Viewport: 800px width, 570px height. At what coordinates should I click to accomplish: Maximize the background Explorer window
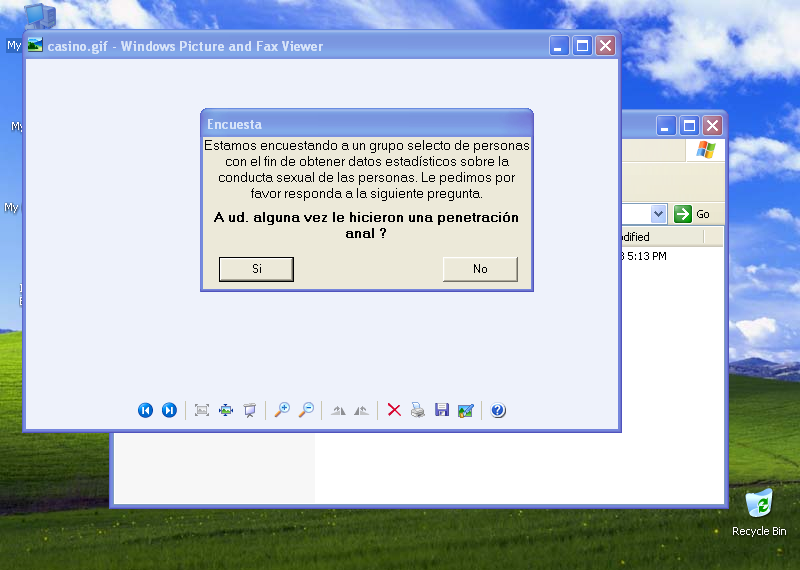[689, 126]
